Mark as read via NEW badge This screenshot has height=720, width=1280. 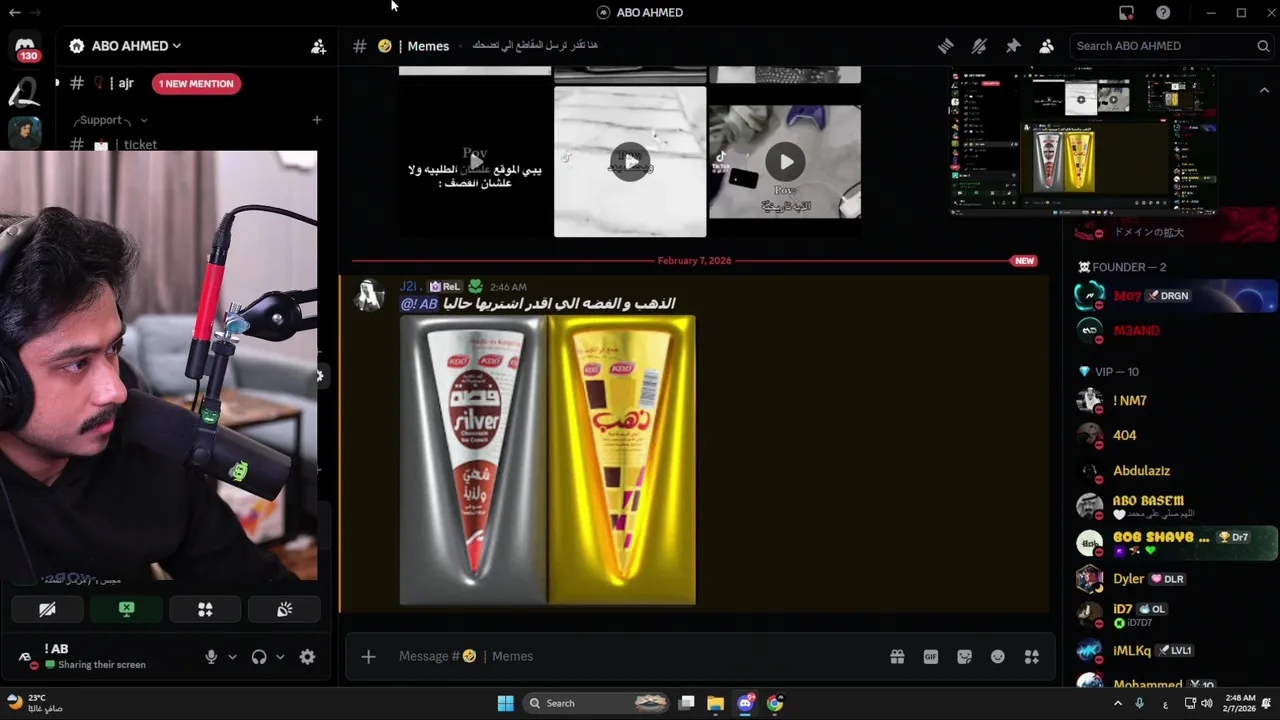pos(1024,261)
